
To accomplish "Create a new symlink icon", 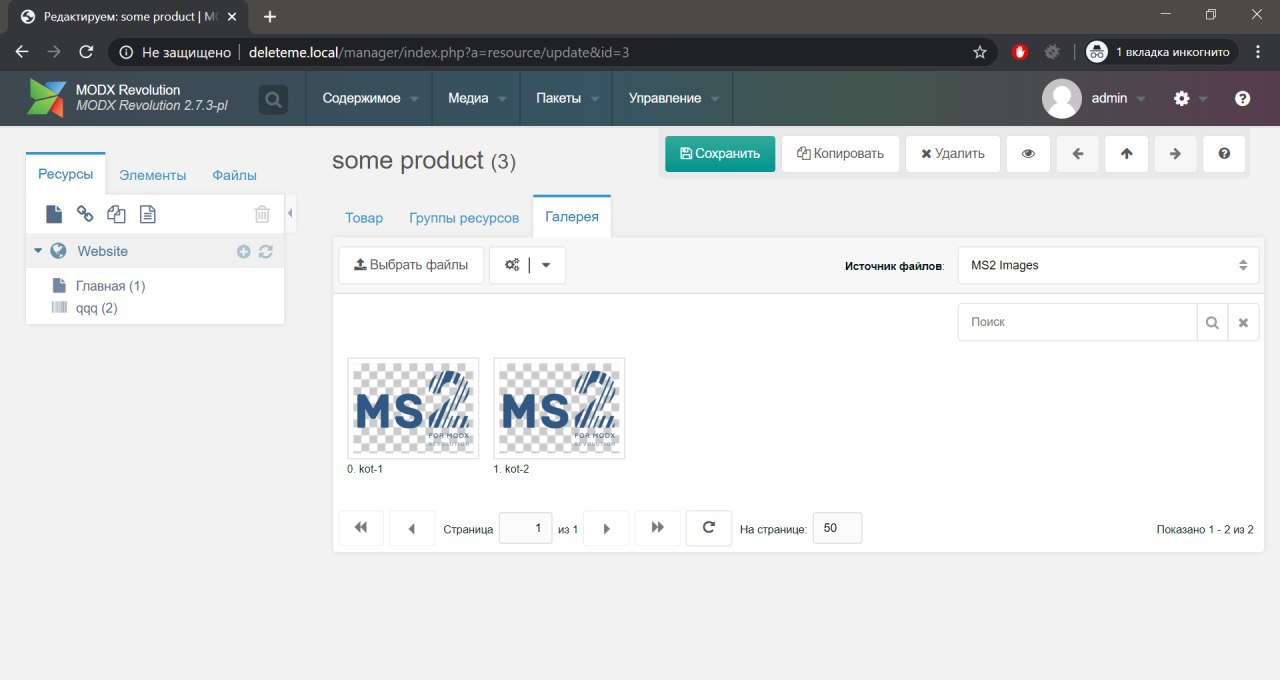I will tap(116, 214).
